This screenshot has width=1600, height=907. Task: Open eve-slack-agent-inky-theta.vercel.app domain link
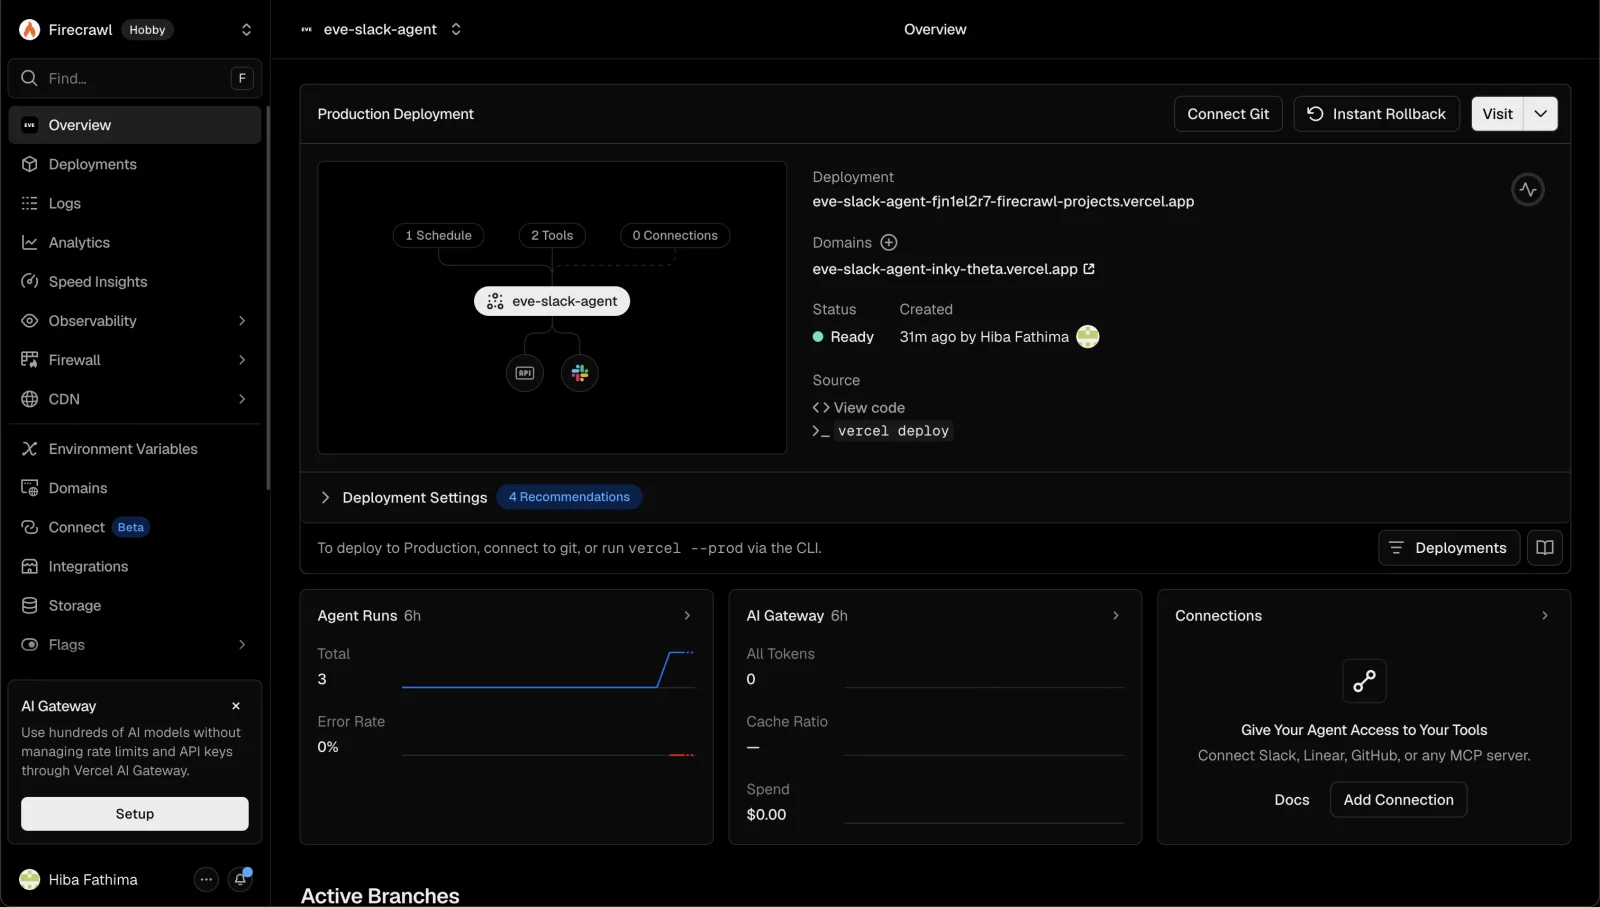(954, 269)
